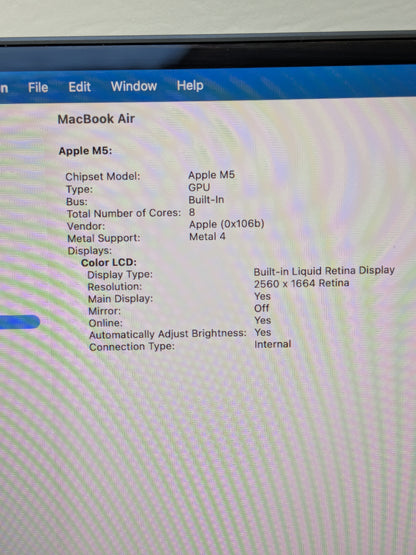The width and height of the screenshot is (416, 555).
Task: Select the 'Color LCD:' heading
Action: click(x=109, y=263)
